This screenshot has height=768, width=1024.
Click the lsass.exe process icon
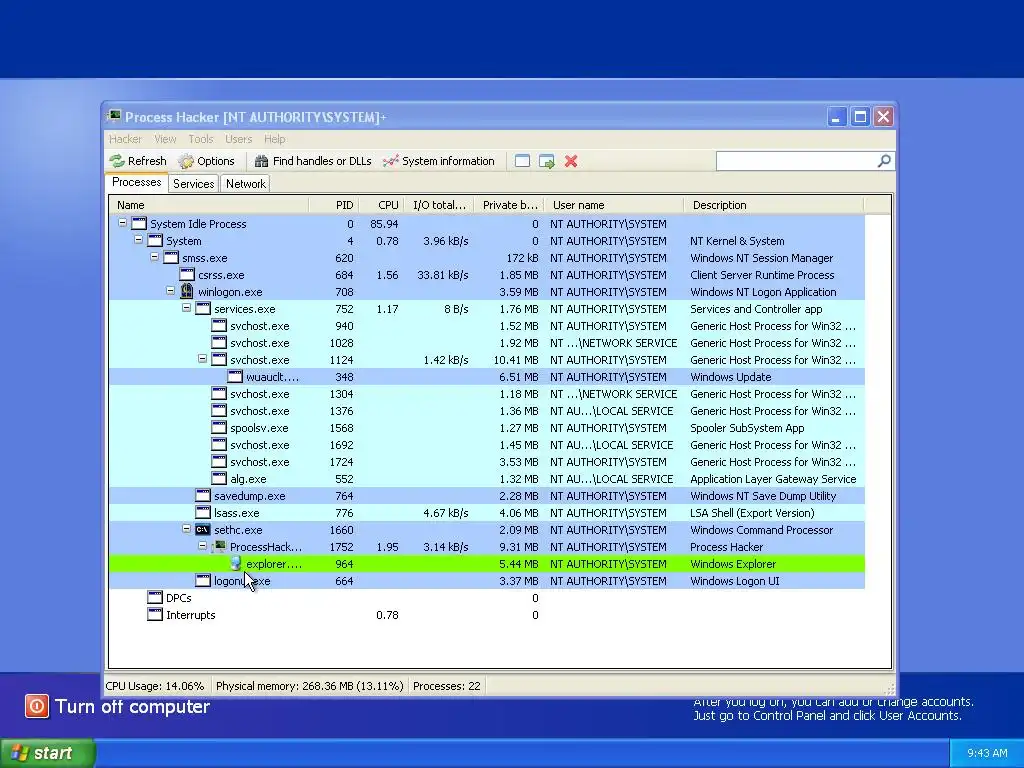click(202, 512)
